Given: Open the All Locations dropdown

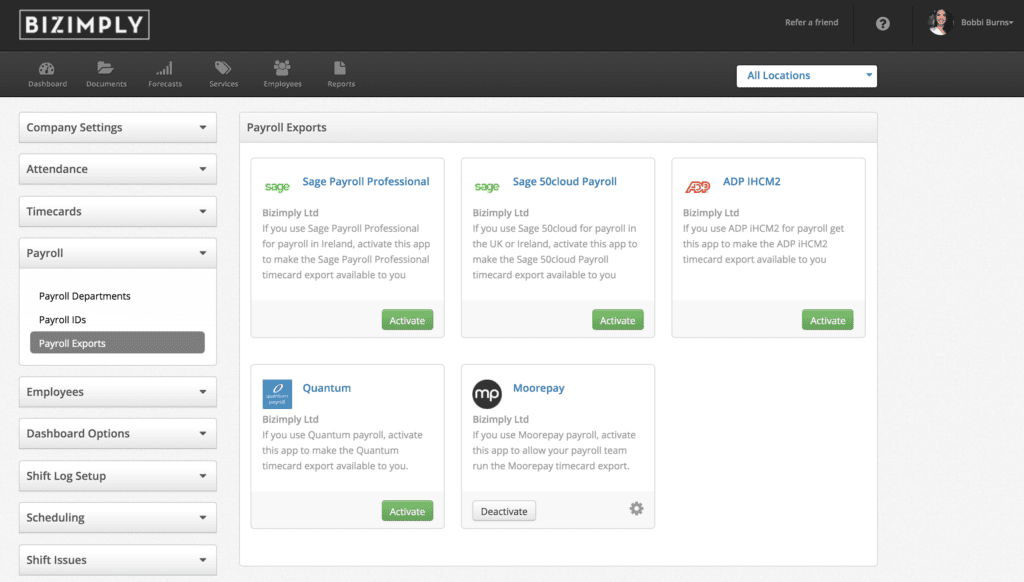Looking at the screenshot, I should coord(806,75).
